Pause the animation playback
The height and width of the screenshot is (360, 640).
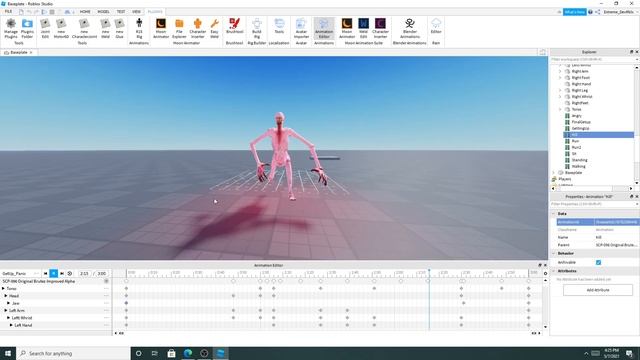click(x=53, y=273)
